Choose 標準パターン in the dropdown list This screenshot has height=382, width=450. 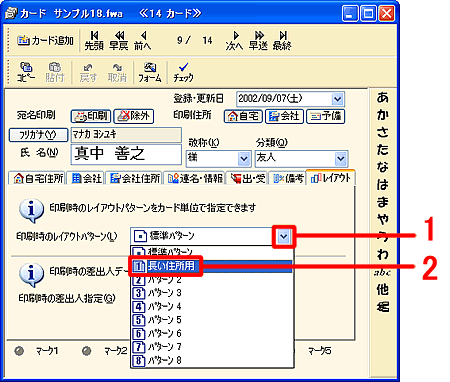[212, 251]
